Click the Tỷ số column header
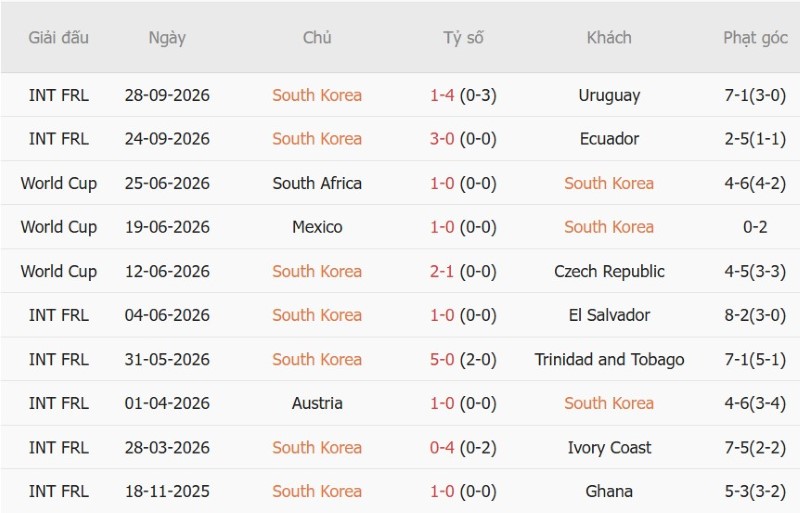Viewport: 800px width, 513px height. pyautogui.click(x=463, y=38)
